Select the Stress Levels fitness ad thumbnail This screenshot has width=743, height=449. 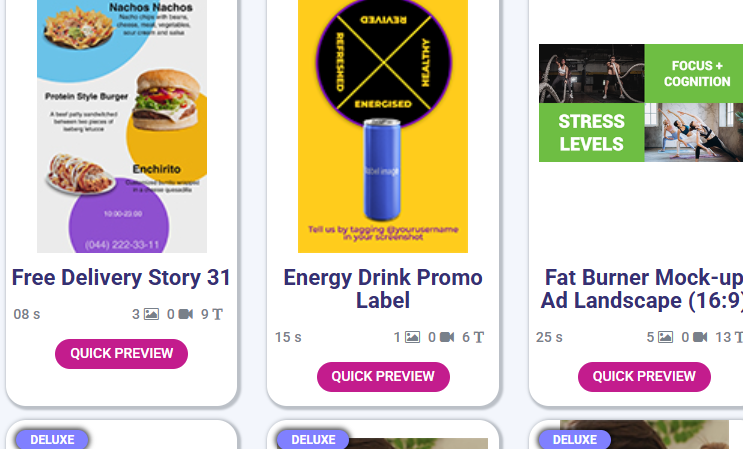pyautogui.click(x=641, y=102)
